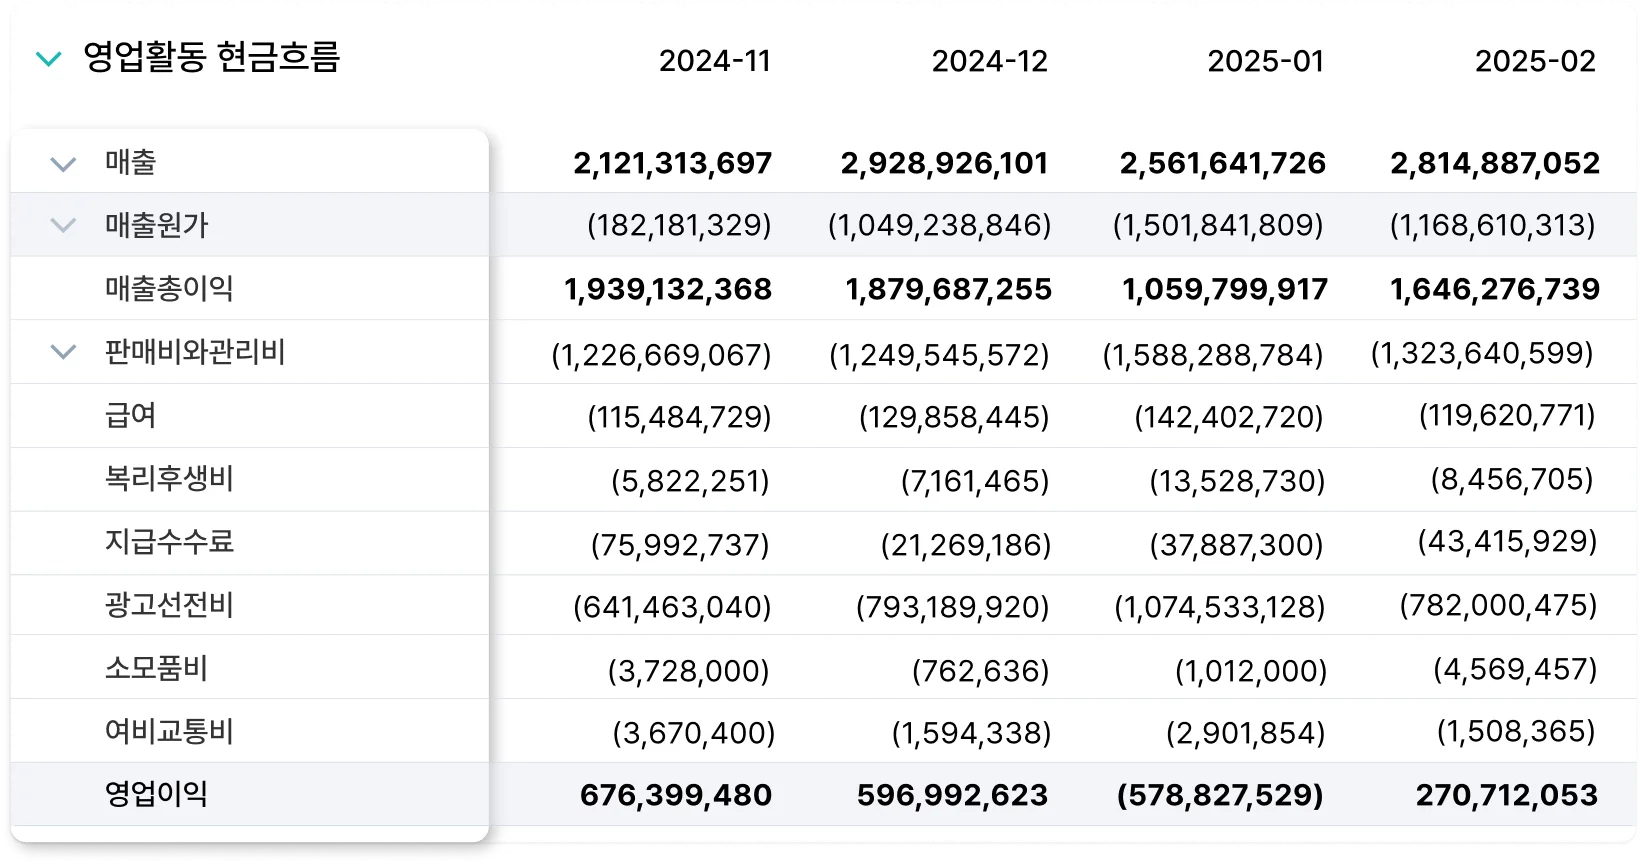
Task: Select the 2025-02 column header
Action: (1535, 61)
